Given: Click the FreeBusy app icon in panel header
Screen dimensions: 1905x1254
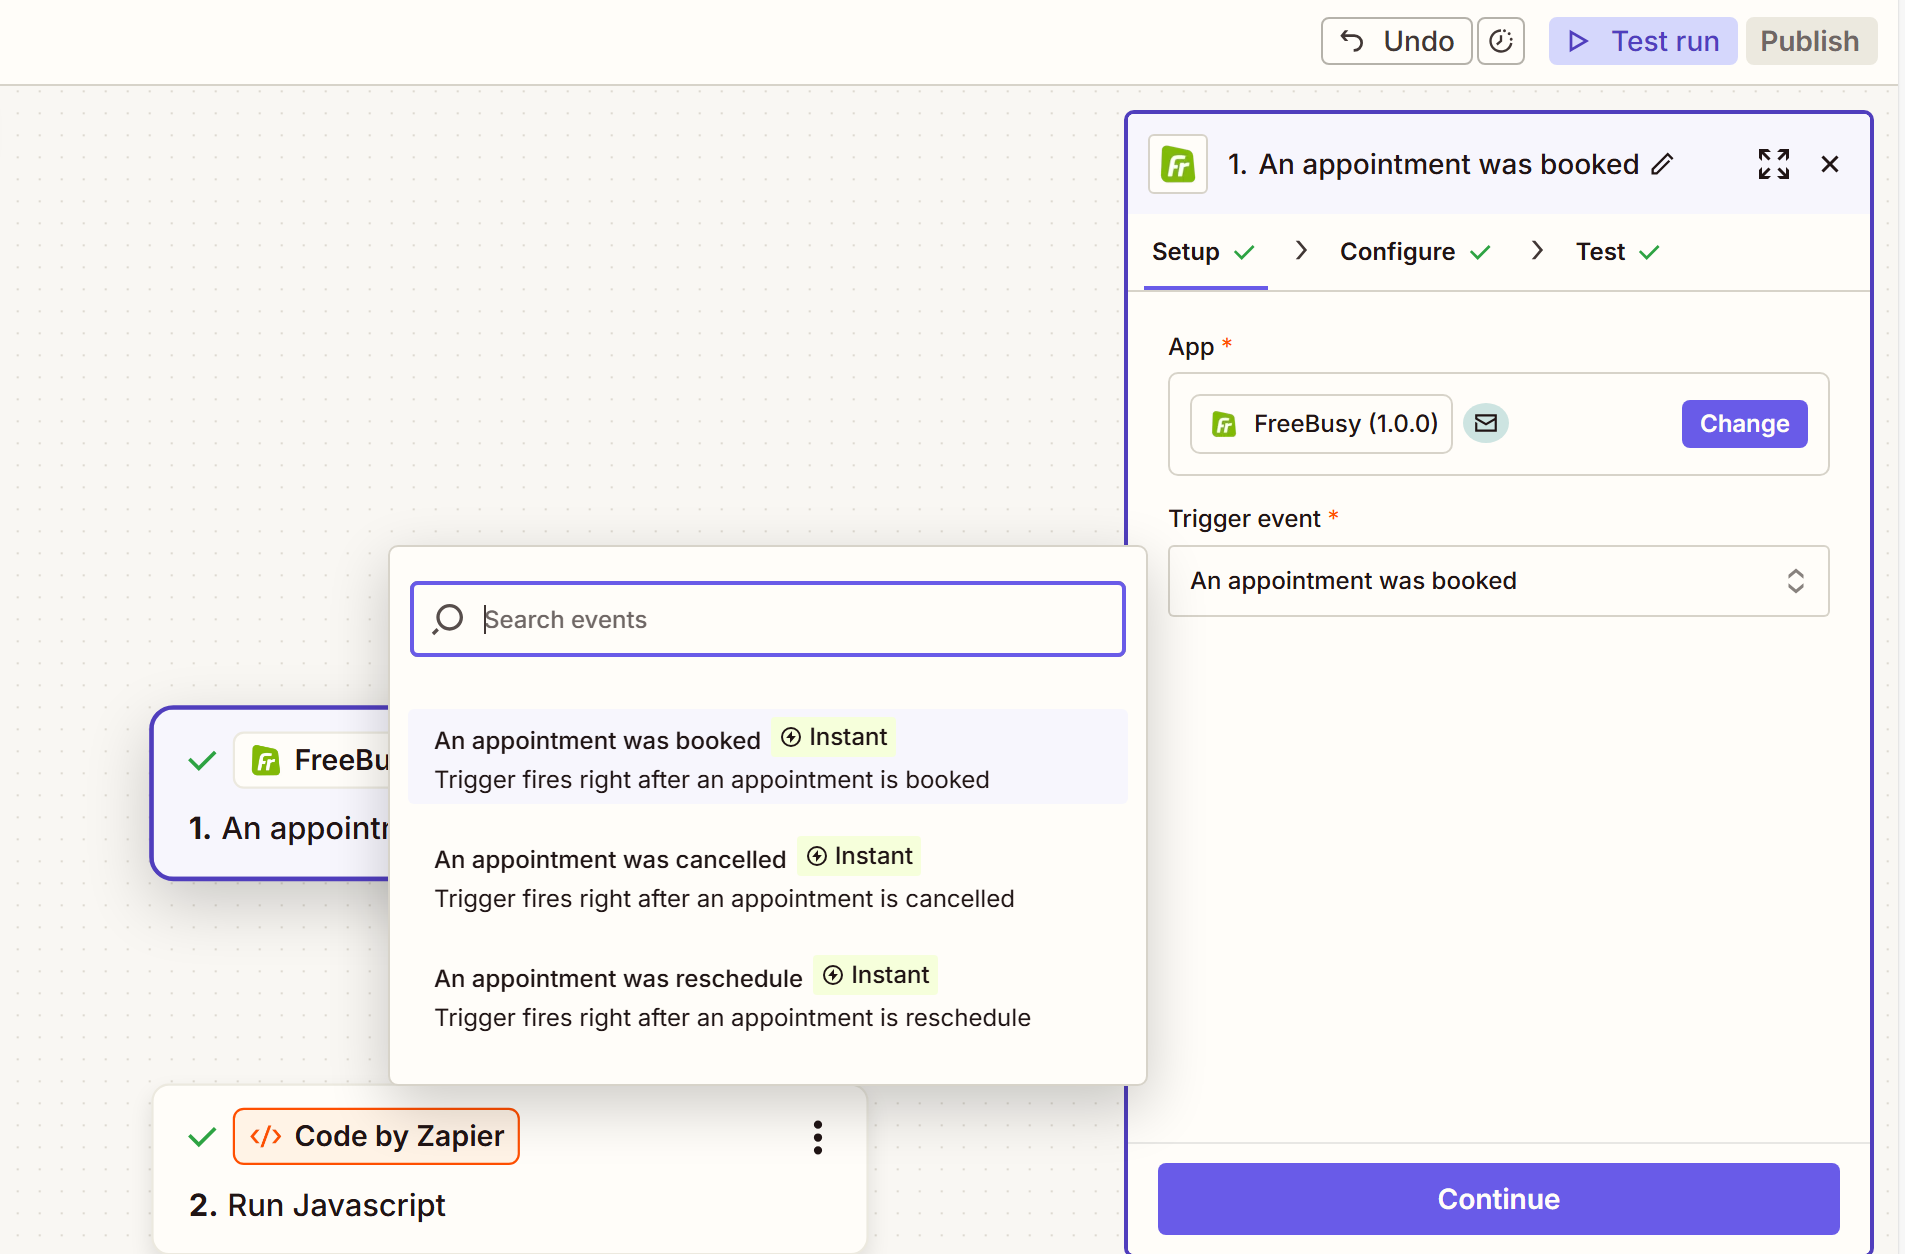Looking at the screenshot, I should 1178,164.
